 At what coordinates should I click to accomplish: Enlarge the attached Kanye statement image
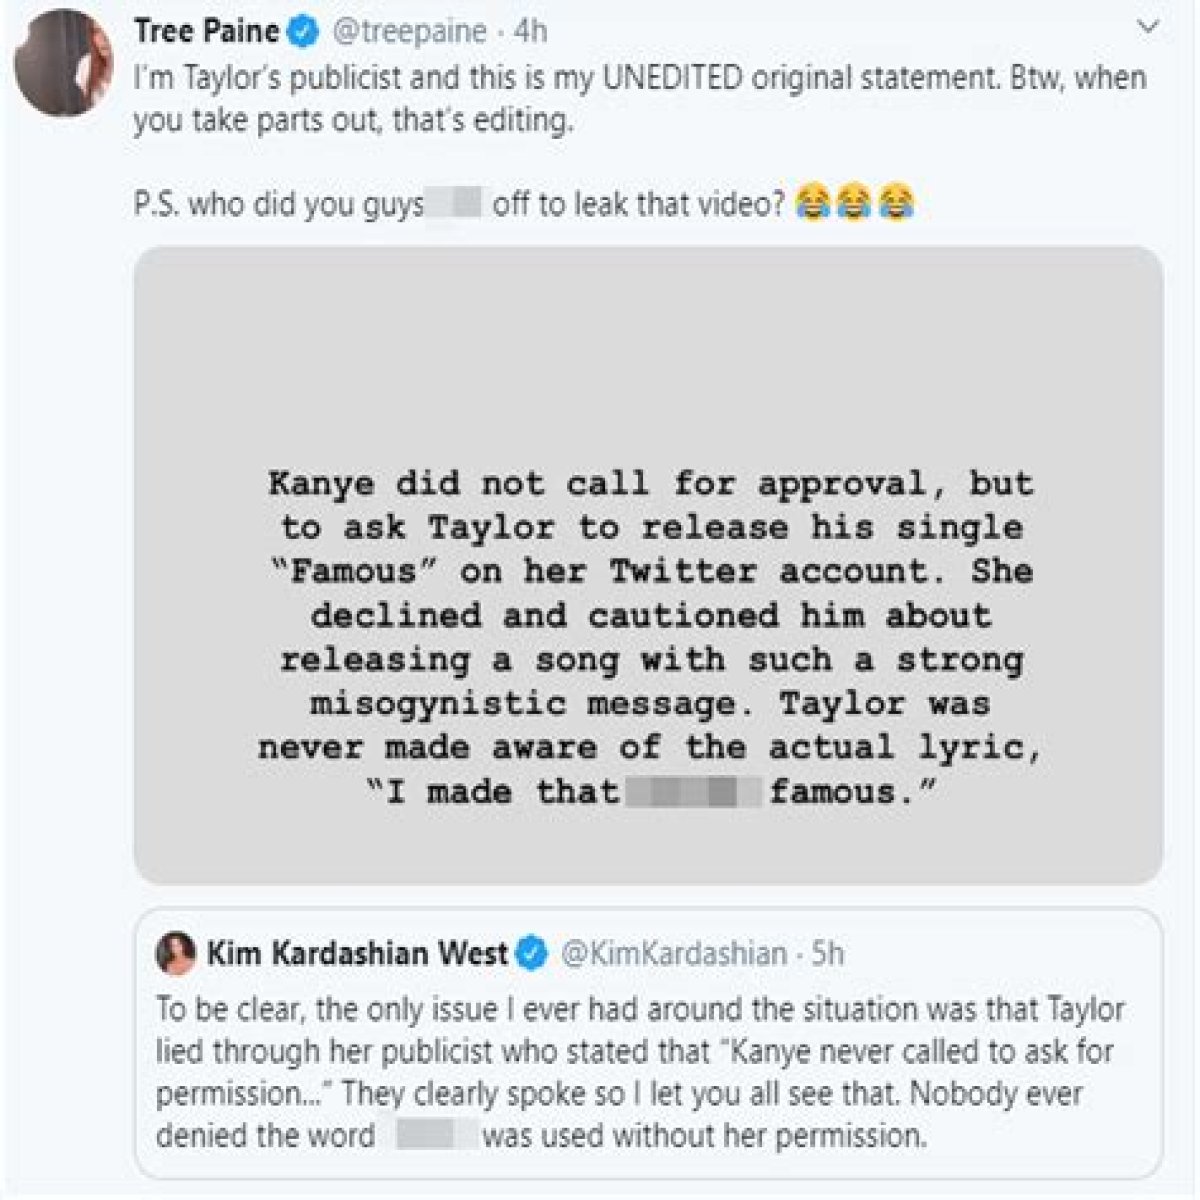(648, 565)
